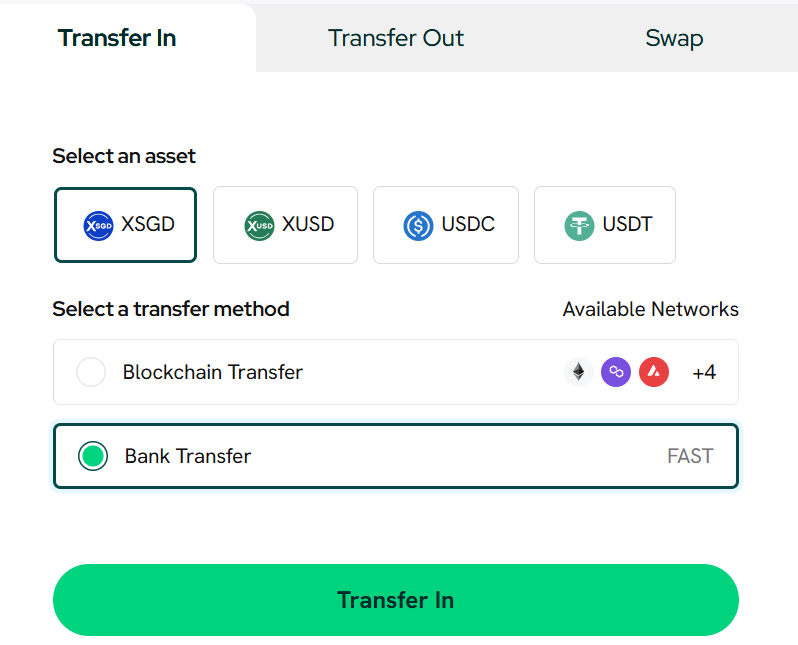Choose the XSGD asset card
This screenshot has width=798, height=645.
[126, 225]
